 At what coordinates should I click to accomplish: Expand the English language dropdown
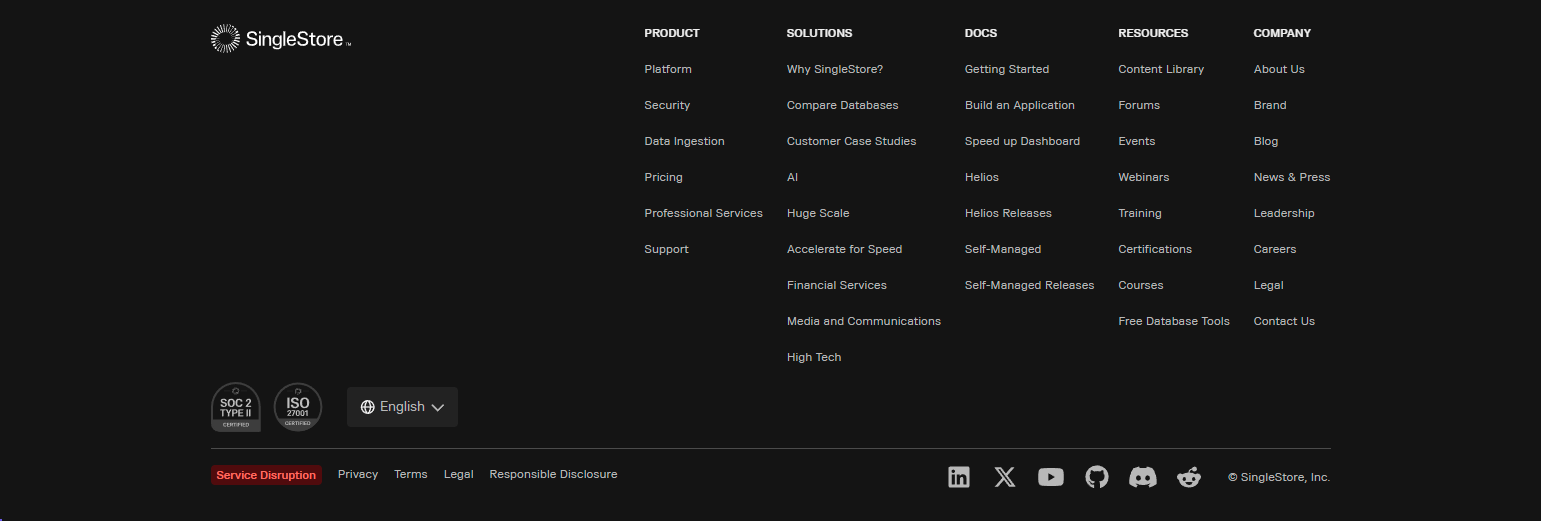tap(402, 407)
